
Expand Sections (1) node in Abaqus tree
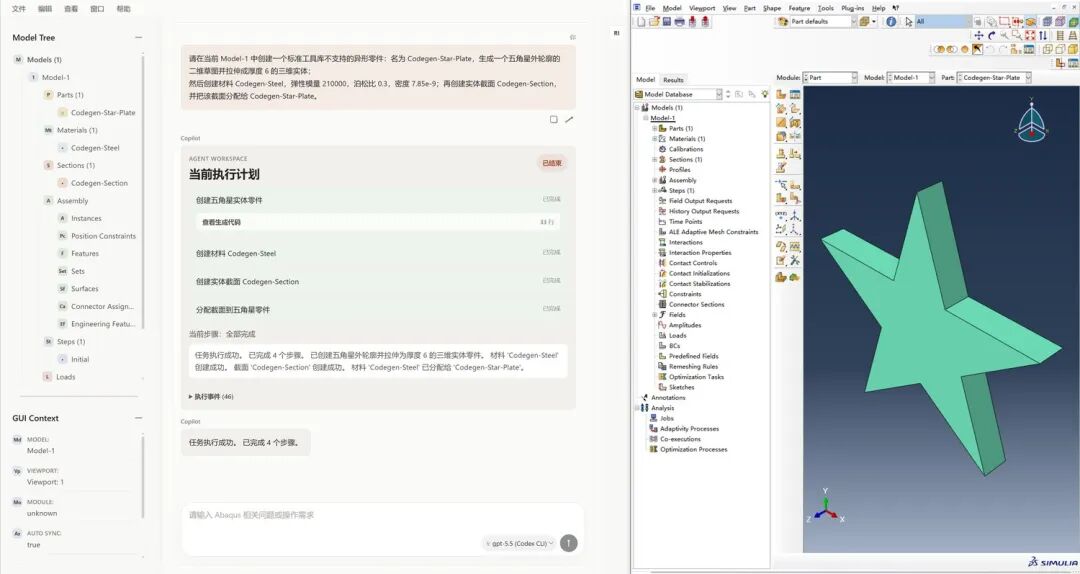point(654,159)
